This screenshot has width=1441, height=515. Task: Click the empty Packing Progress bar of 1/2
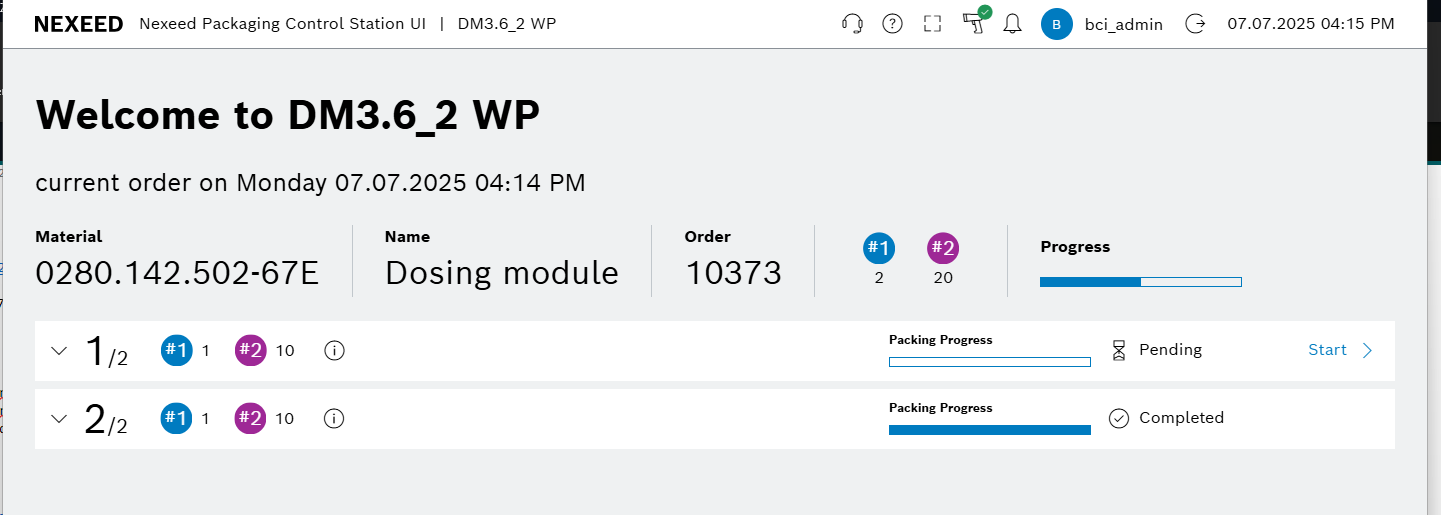[x=989, y=362]
